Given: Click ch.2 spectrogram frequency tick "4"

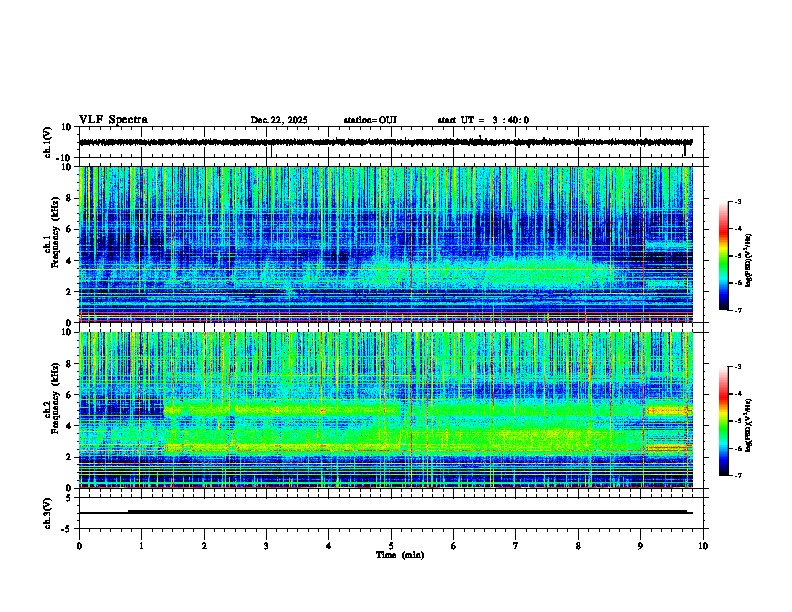Looking at the screenshot, I should pyautogui.click(x=70, y=426).
